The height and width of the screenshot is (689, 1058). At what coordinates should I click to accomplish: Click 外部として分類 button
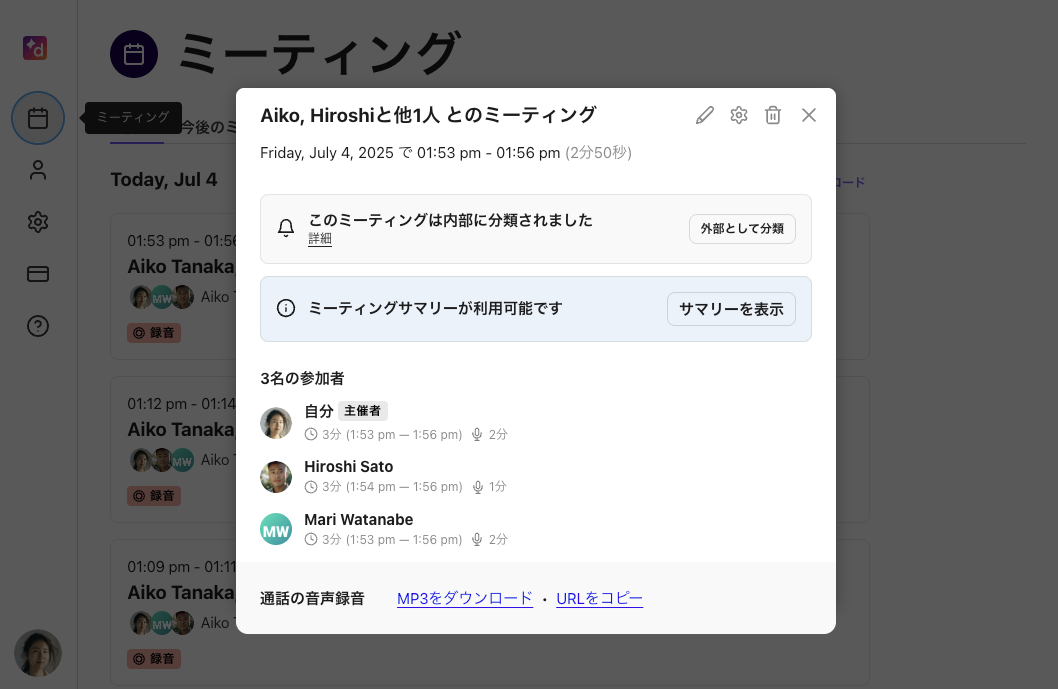(742, 229)
